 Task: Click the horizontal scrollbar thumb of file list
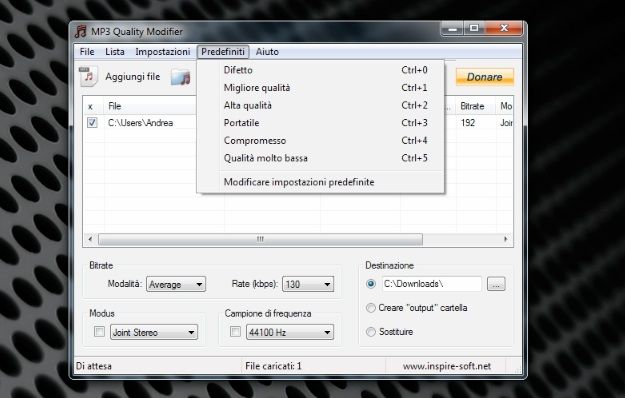click(260, 239)
